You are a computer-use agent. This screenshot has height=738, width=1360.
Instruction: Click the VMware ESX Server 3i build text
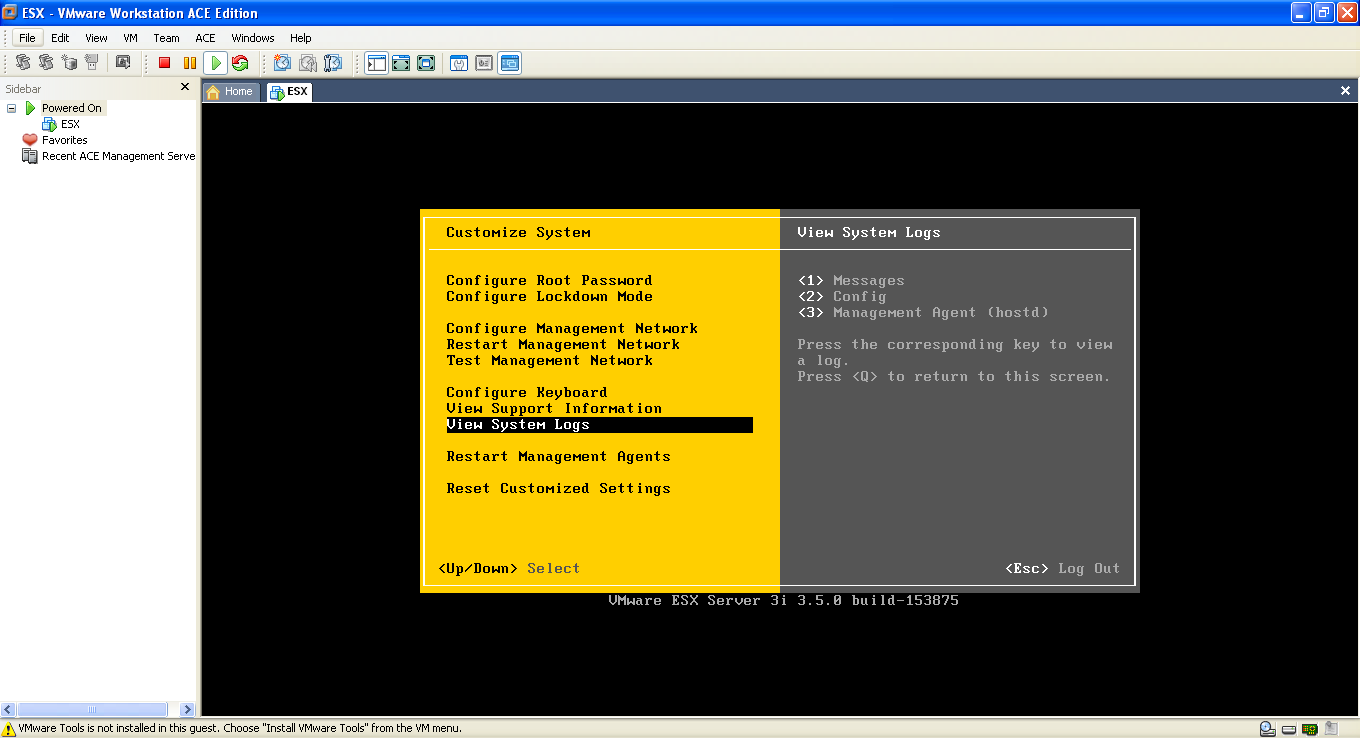pyautogui.click(x=783, y=600)
